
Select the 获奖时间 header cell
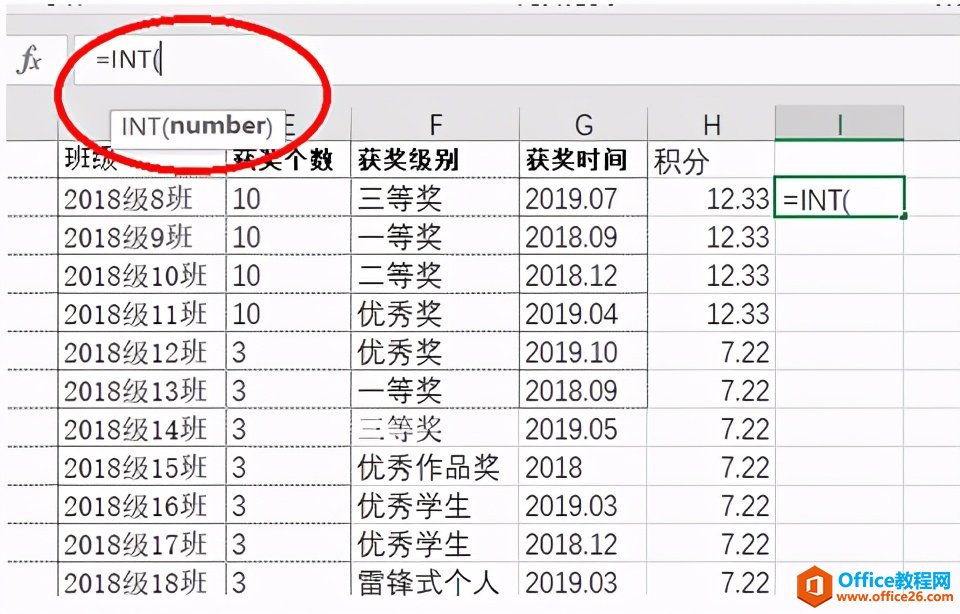(x=583, y=159)
